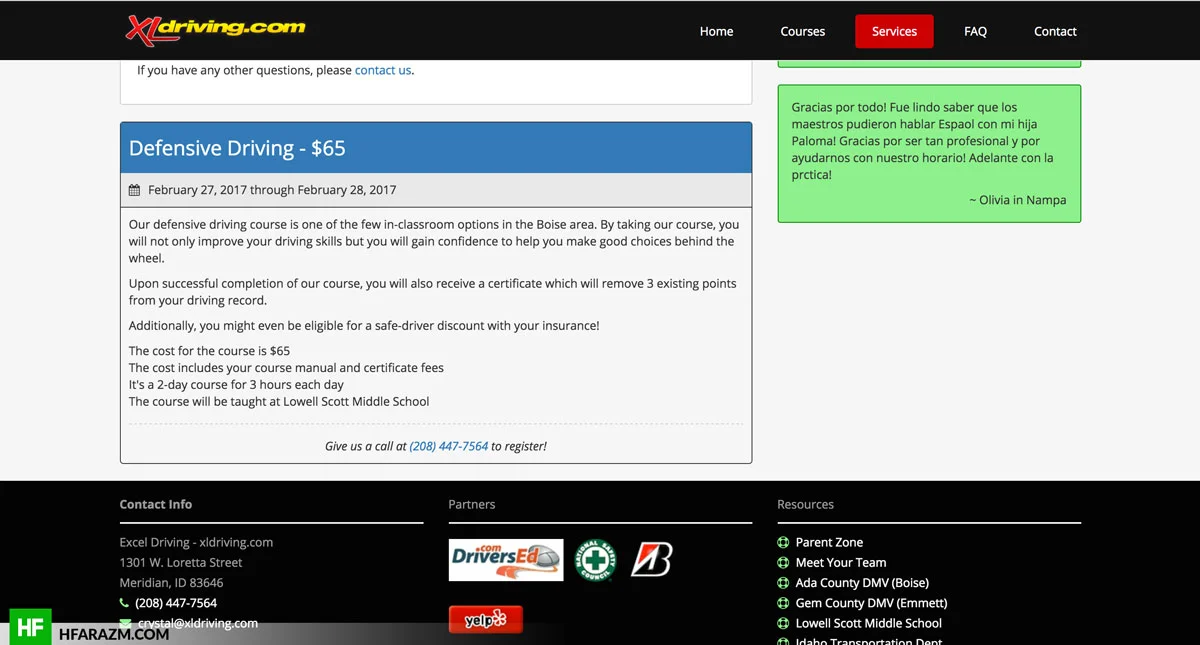Click the 'Resources' footer heading
This screenshot has width=1200, height=645.
[x=805, y=504]
